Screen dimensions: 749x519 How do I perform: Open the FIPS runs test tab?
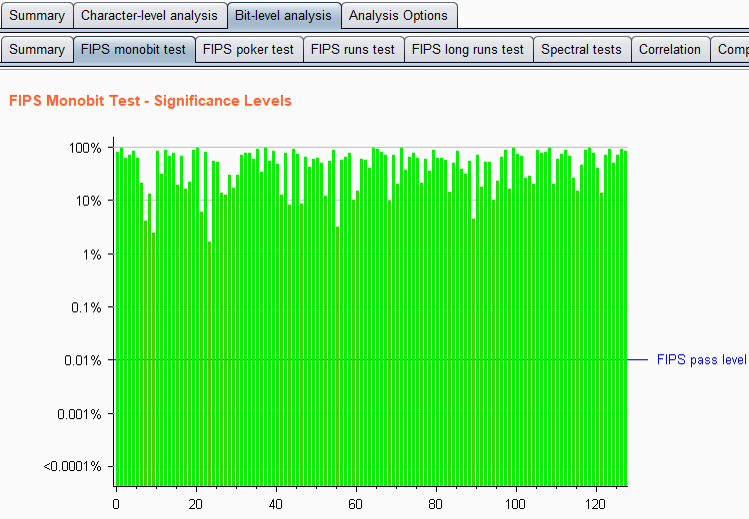353,49
